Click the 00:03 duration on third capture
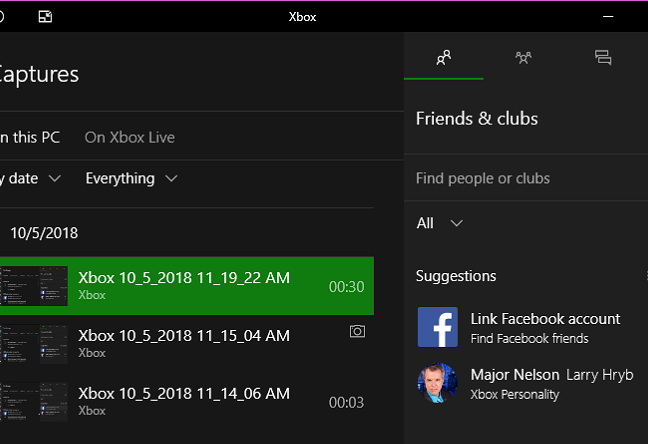648x444 pixels. pos(346,403)
